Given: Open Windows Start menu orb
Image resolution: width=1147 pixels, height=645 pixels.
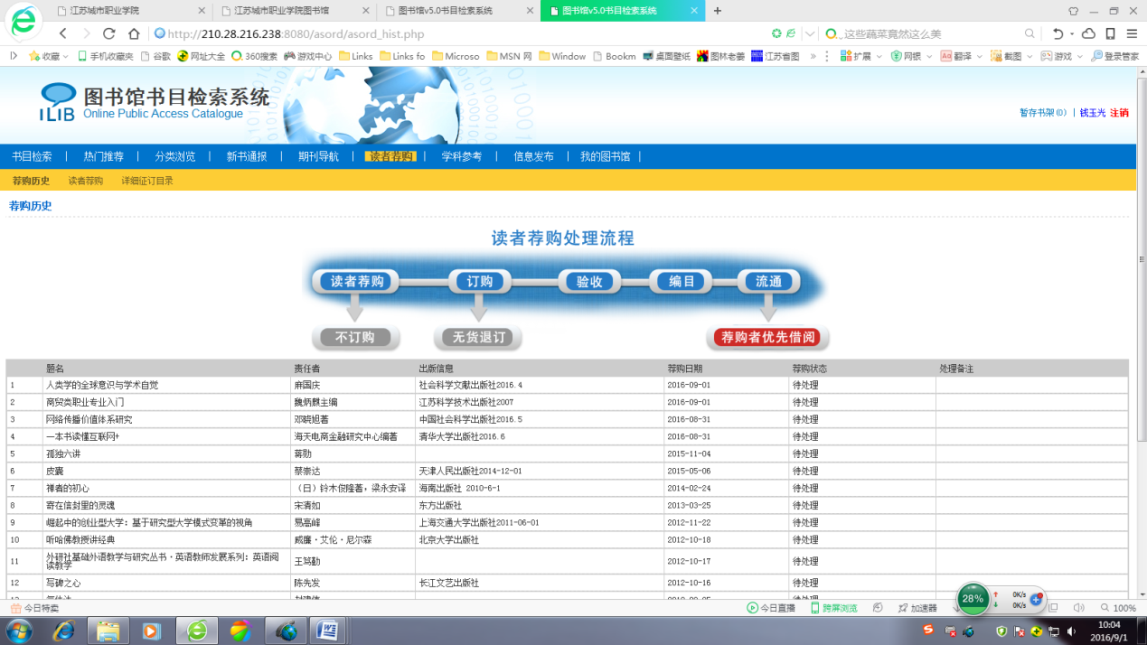Looking at the screenshot, I should click(x=19, y=631).
